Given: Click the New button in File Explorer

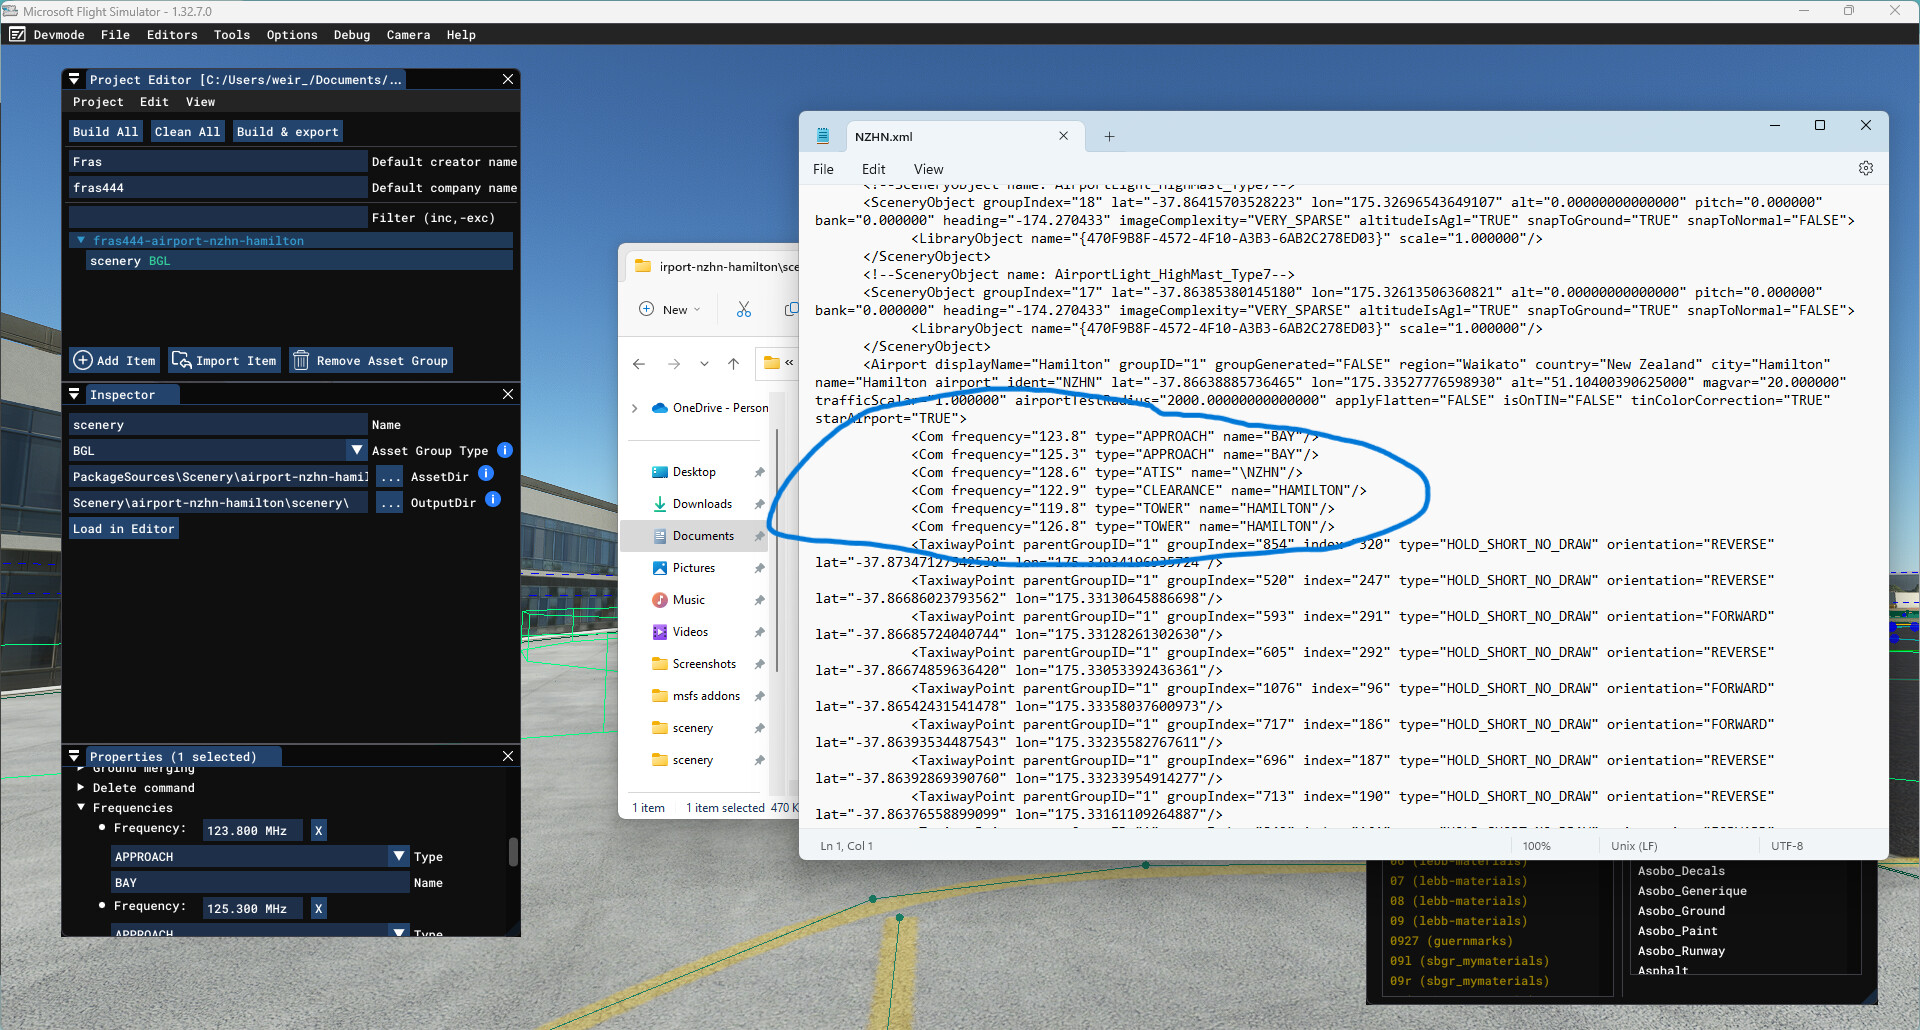Looking at the screenshot, I should (x=670, y=309).
